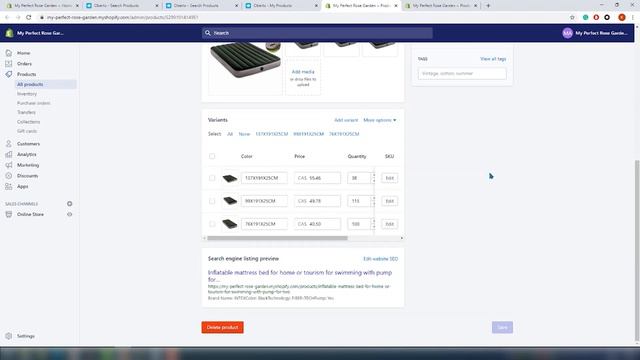The width and height of the screenshot is (640, 360).
Task: Click the search magnifier icon
Action: (208, 33)
